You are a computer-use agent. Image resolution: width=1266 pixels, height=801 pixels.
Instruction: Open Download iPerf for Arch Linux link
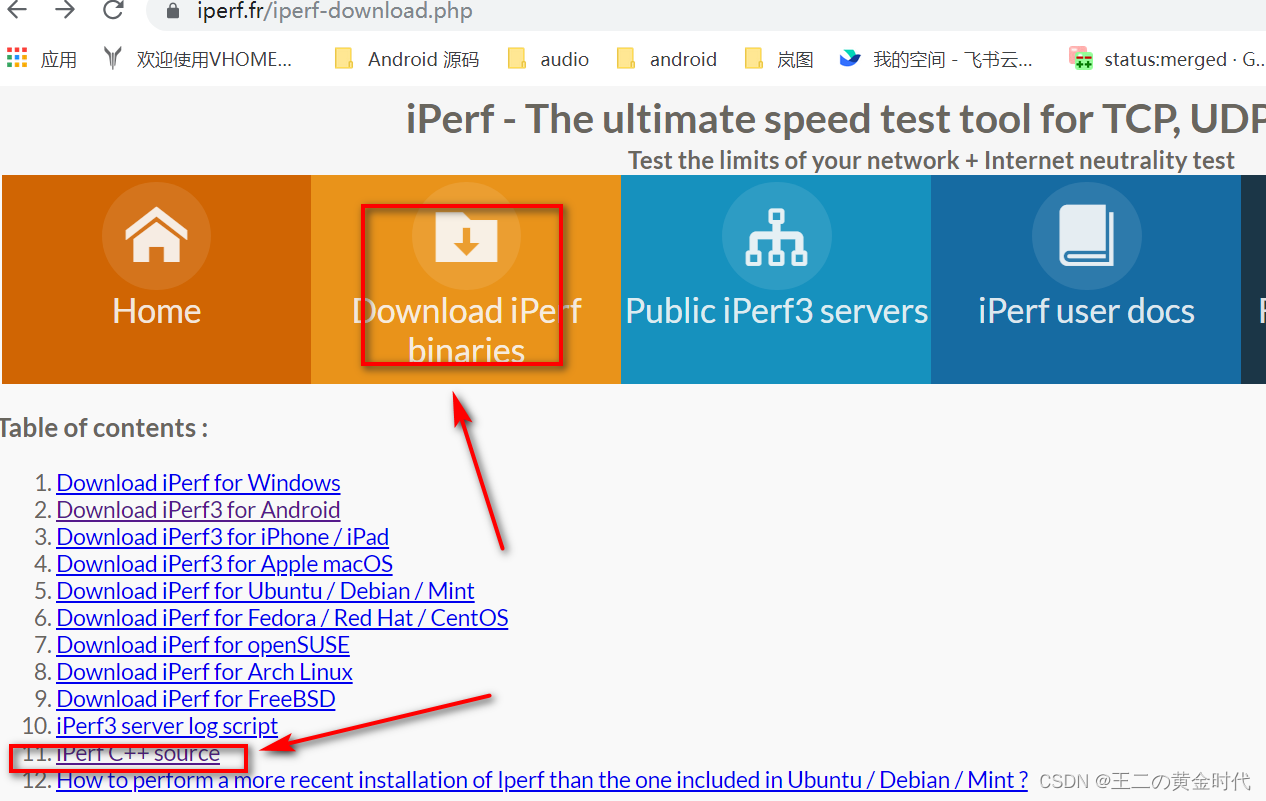tap(204, 672)
